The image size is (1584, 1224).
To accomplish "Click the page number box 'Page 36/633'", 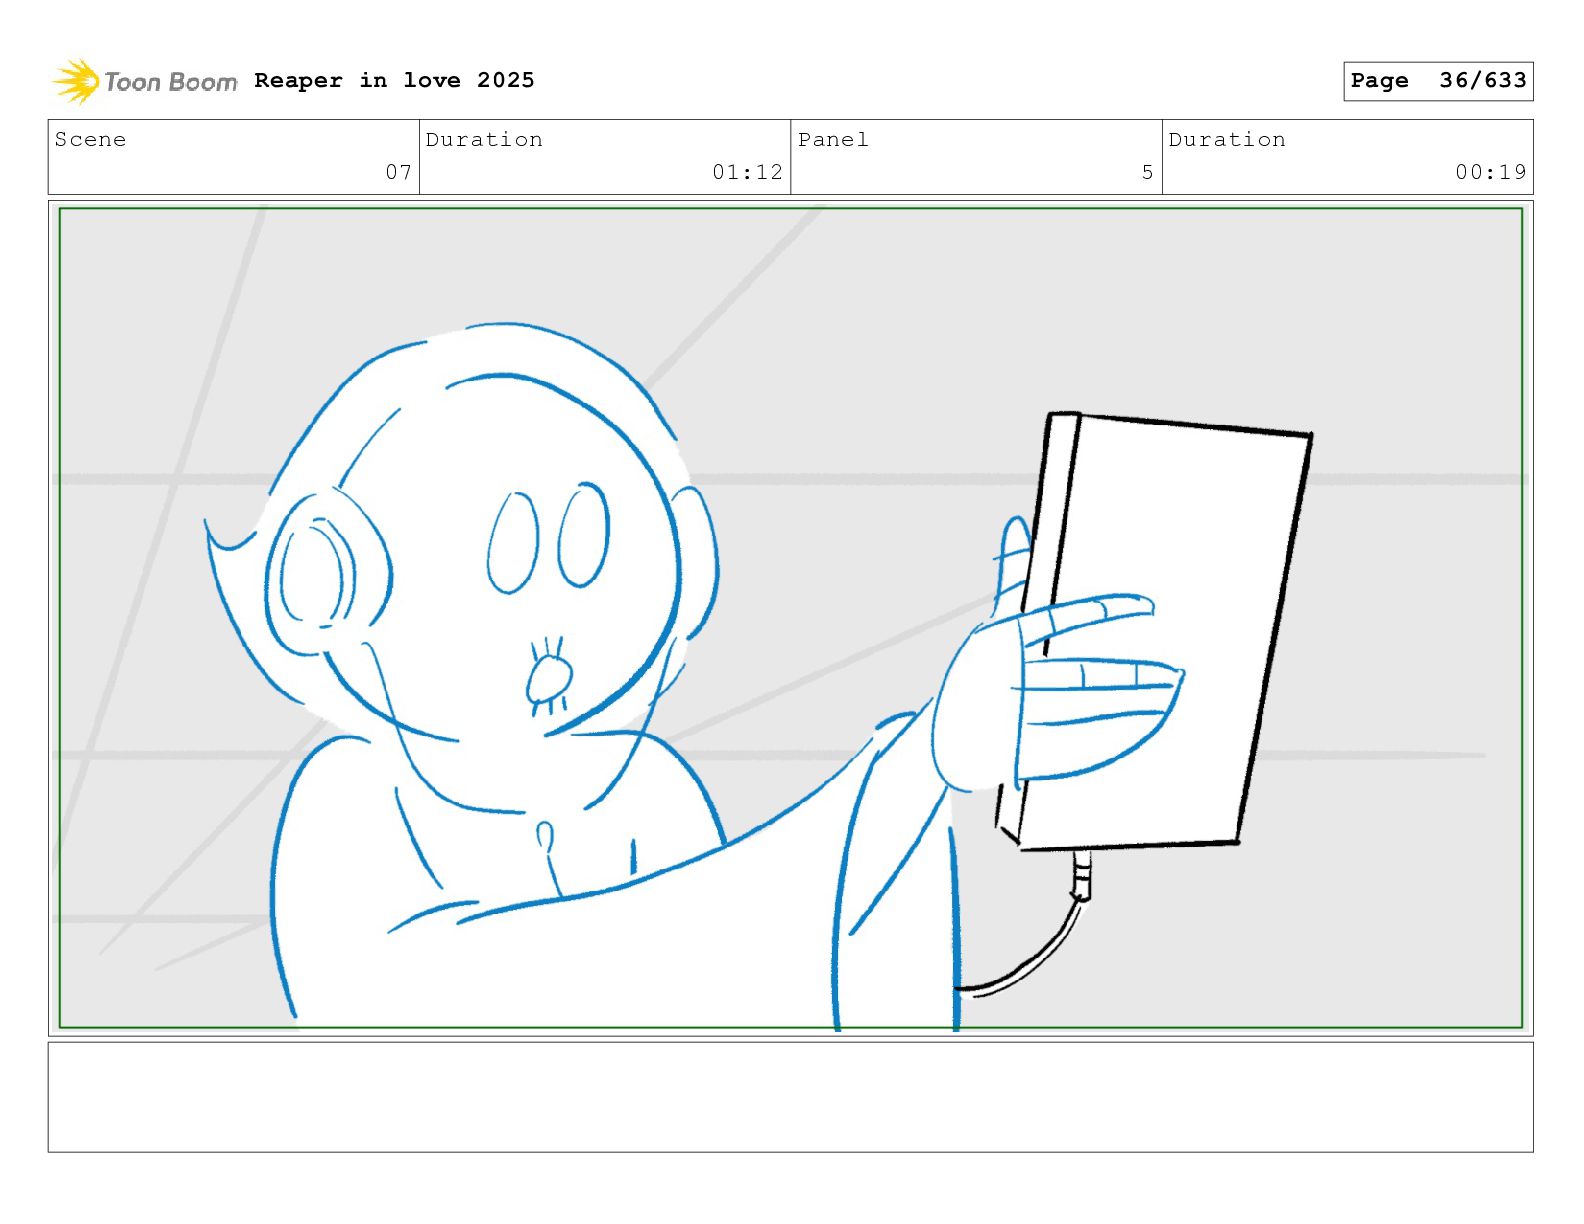I will coord(1437,81).
